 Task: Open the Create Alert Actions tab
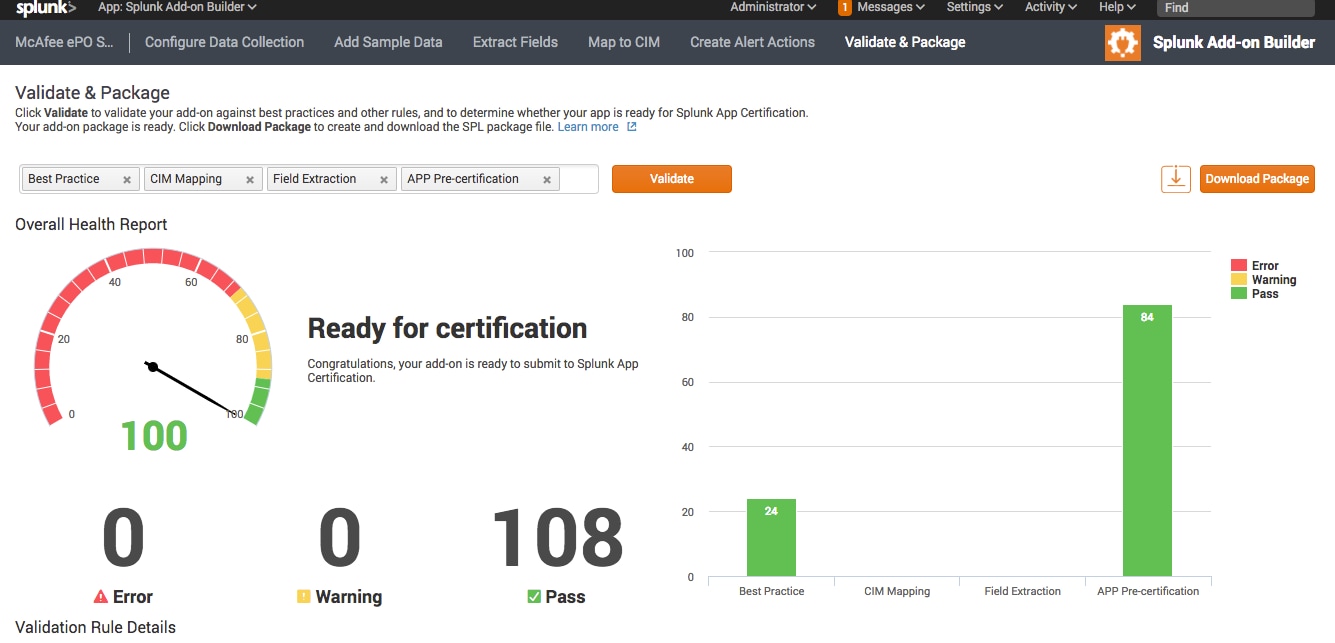coord(752,42)
